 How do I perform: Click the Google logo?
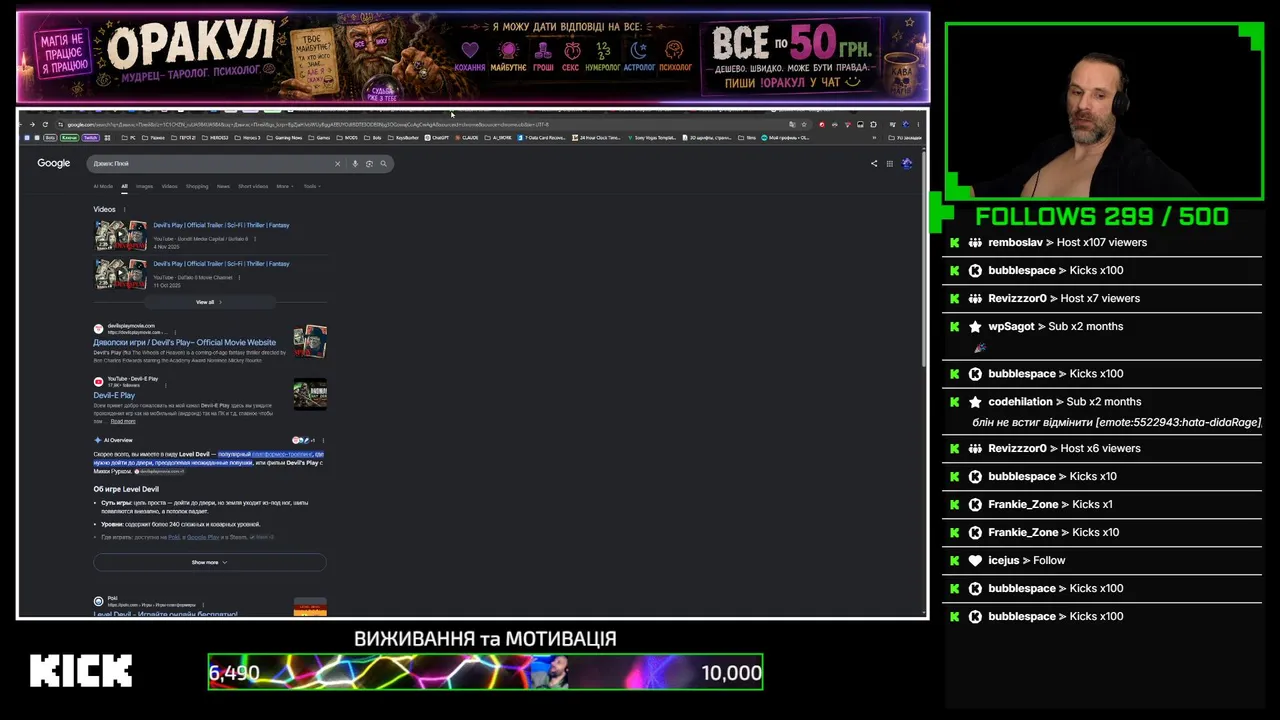(54, 163)
